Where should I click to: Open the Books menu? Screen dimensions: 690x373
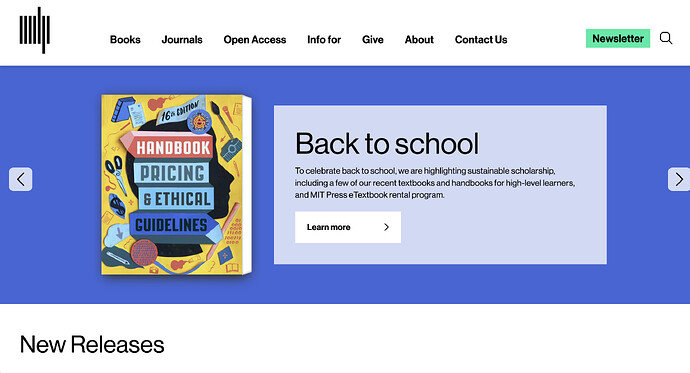point(125,40)
